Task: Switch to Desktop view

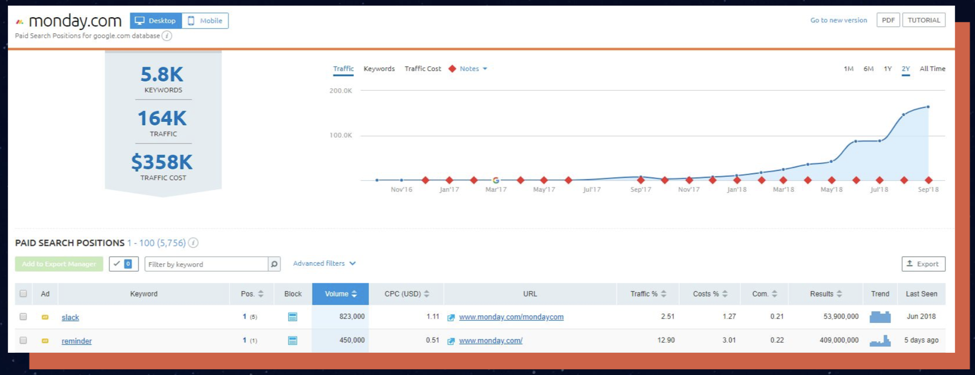Action: click(156, 21)
